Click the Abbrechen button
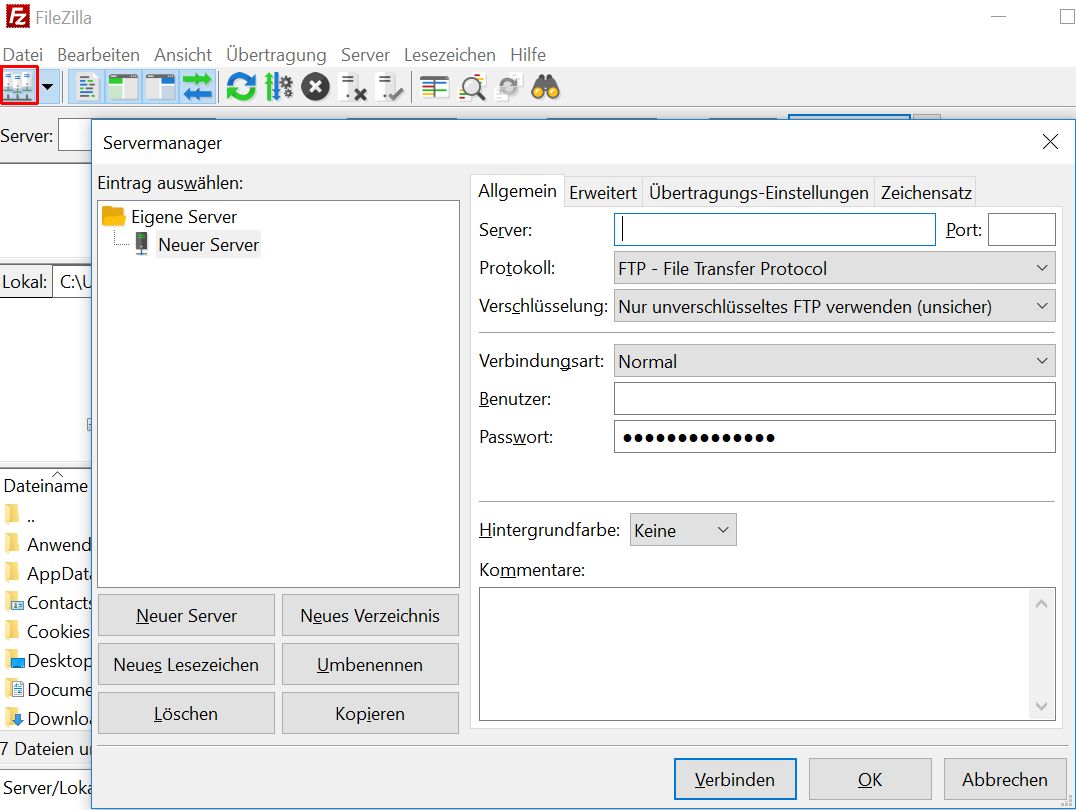The width and height of the screenshot is (1076, 810). [1005, 779]
